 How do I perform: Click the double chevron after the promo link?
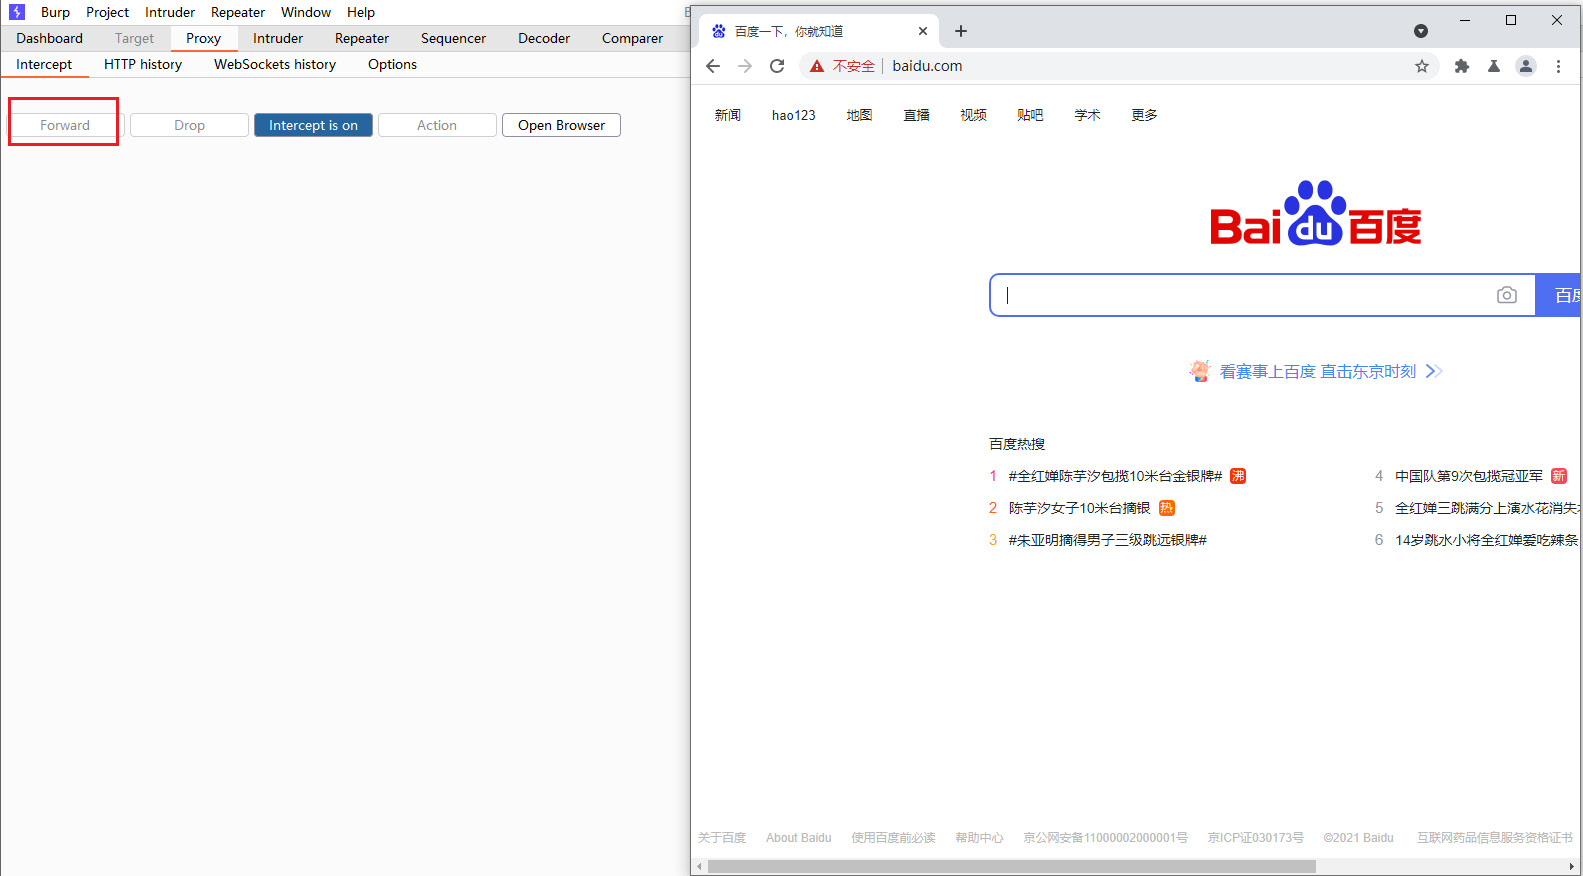1434,371
